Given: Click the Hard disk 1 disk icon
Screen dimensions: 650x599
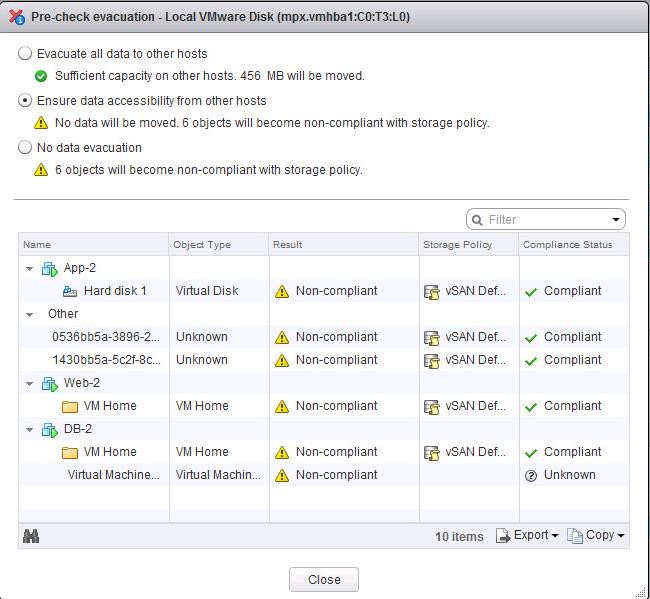Looking at the screenshot, I should pos(70,292).
